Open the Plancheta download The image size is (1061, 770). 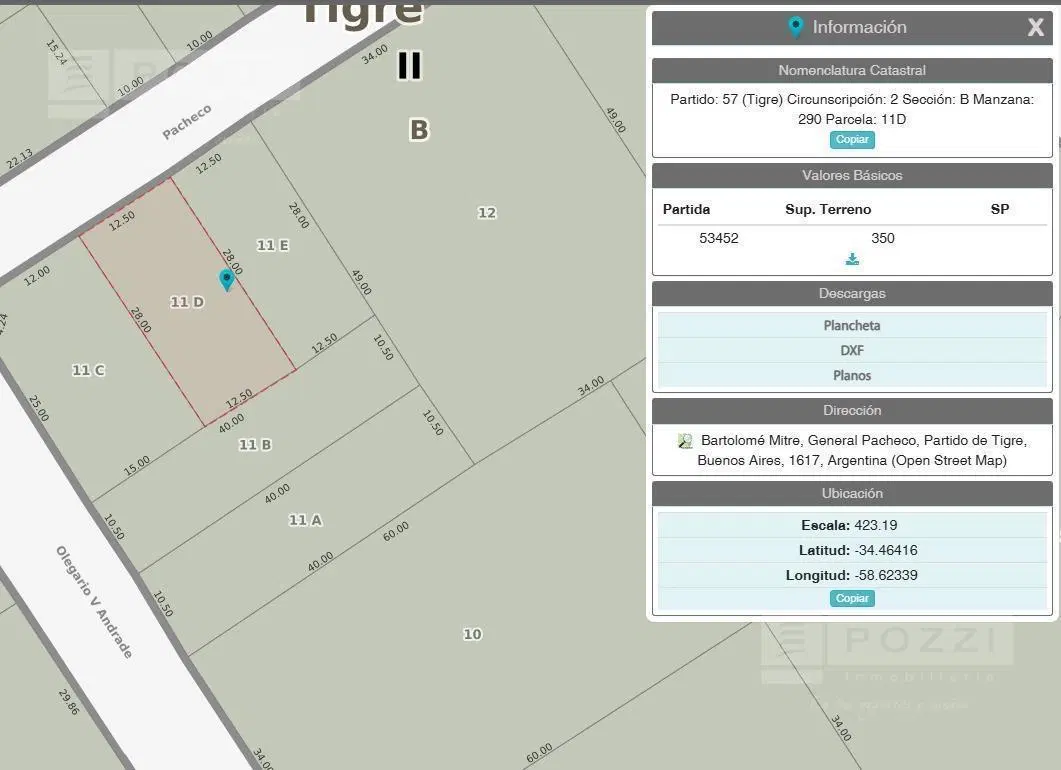tap(852, 325)
